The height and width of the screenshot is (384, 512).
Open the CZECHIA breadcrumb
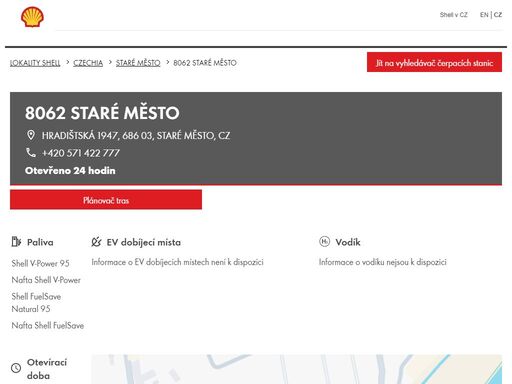[x=88, y=63]
